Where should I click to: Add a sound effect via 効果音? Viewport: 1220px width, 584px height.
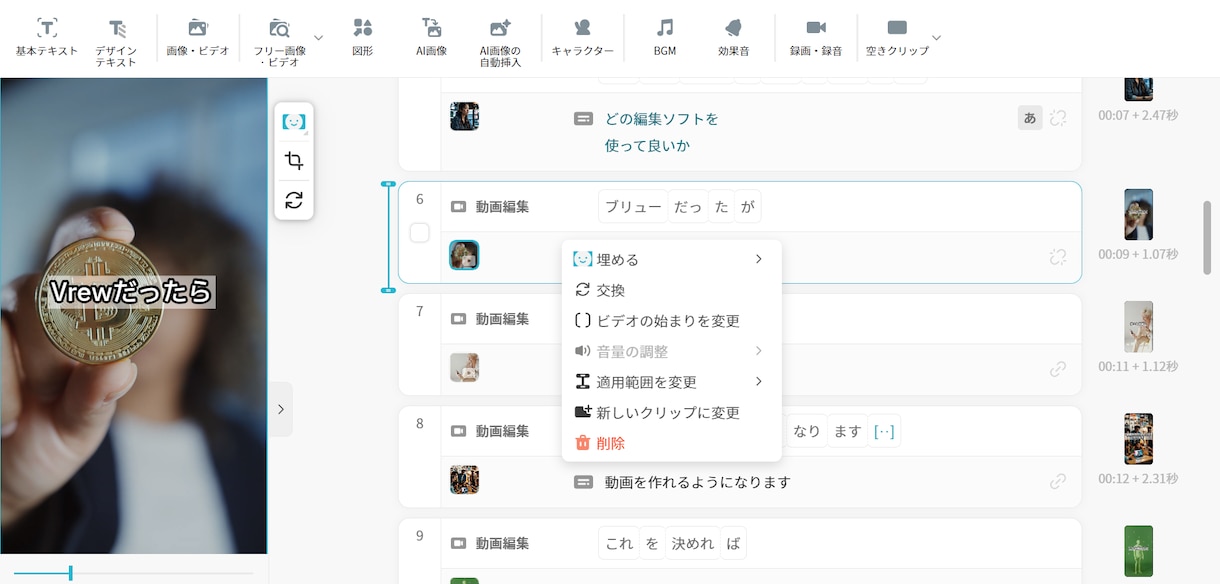pos(734,37)
